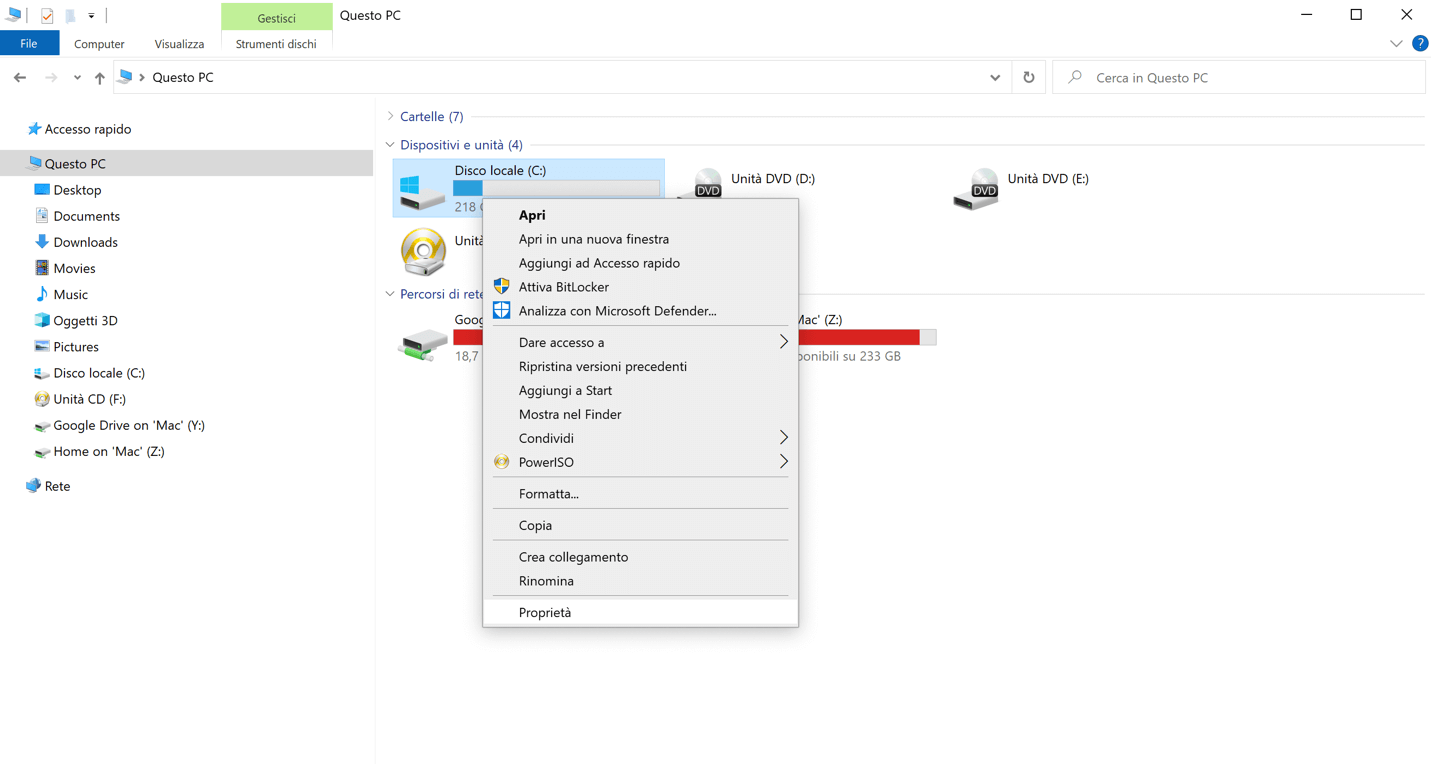Click the PowerISO disc icon in context menu
This screenshot has height=767, width=1431.
coord(502,462)
